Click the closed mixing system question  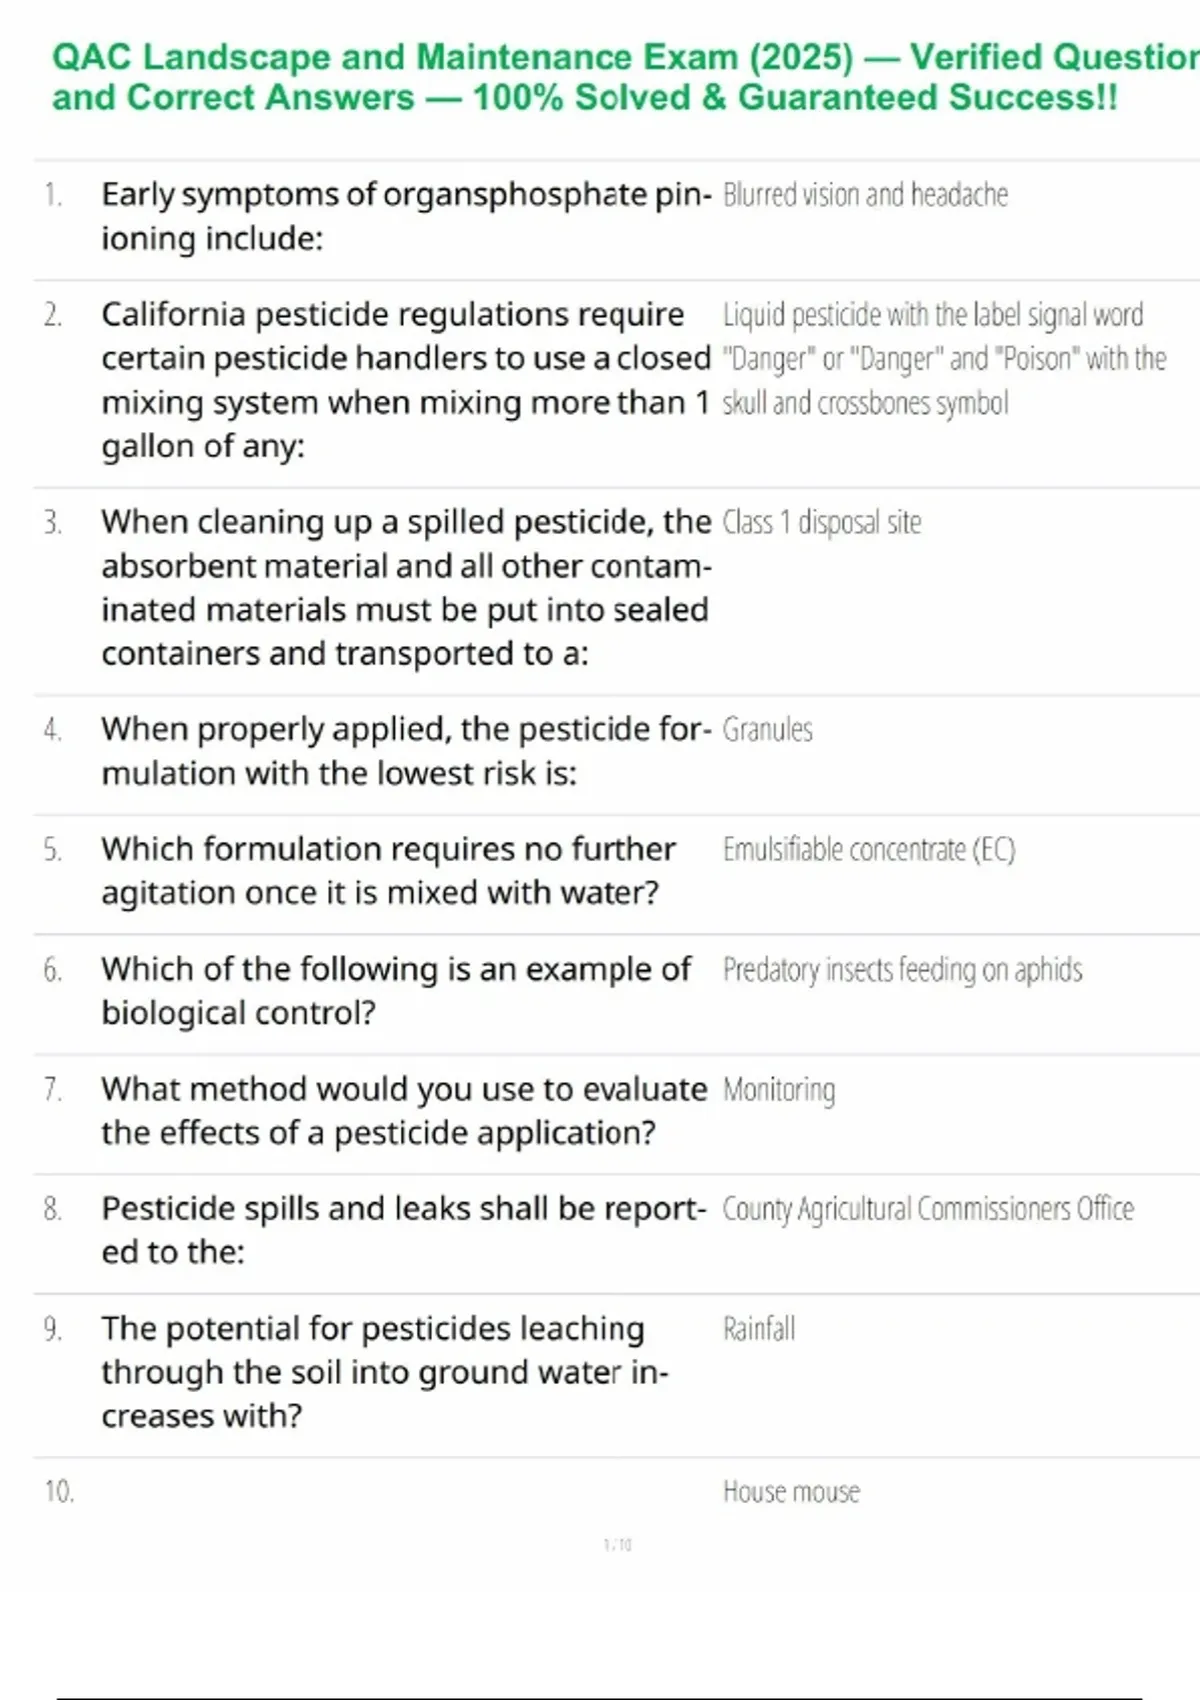click(x=405, y=380)
